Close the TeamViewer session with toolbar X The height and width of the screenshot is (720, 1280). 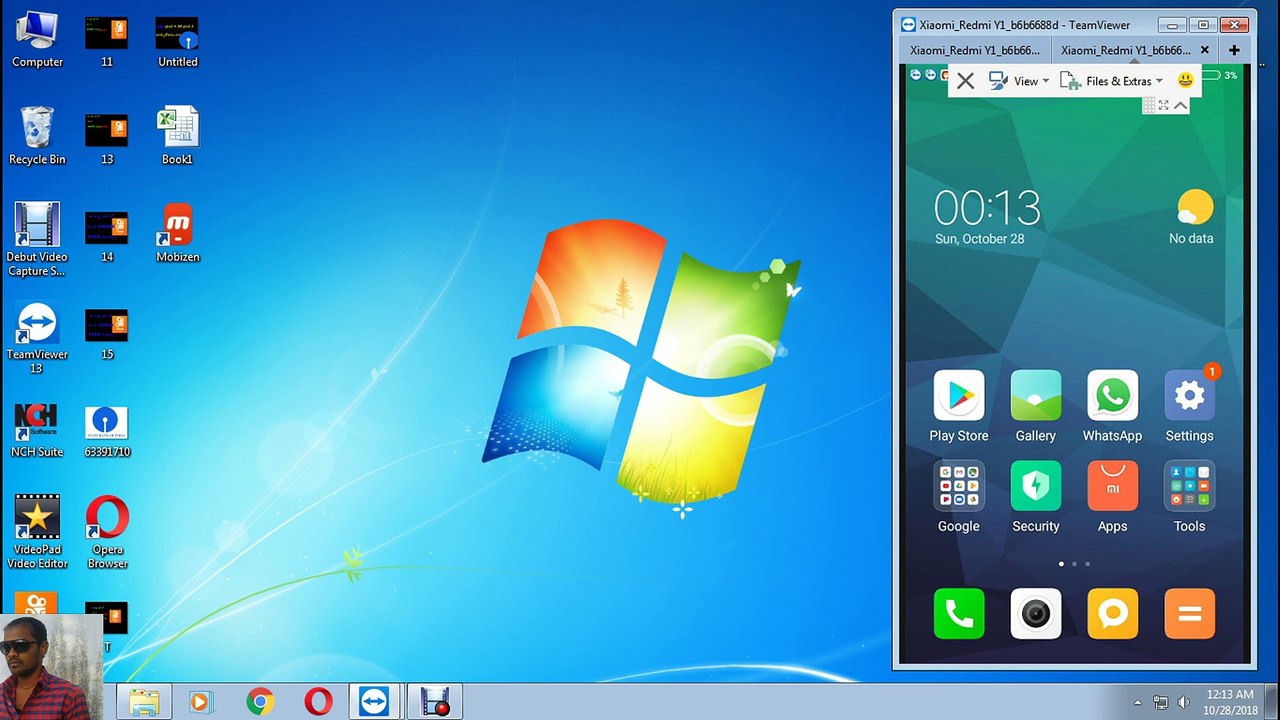tap(965, 81)
